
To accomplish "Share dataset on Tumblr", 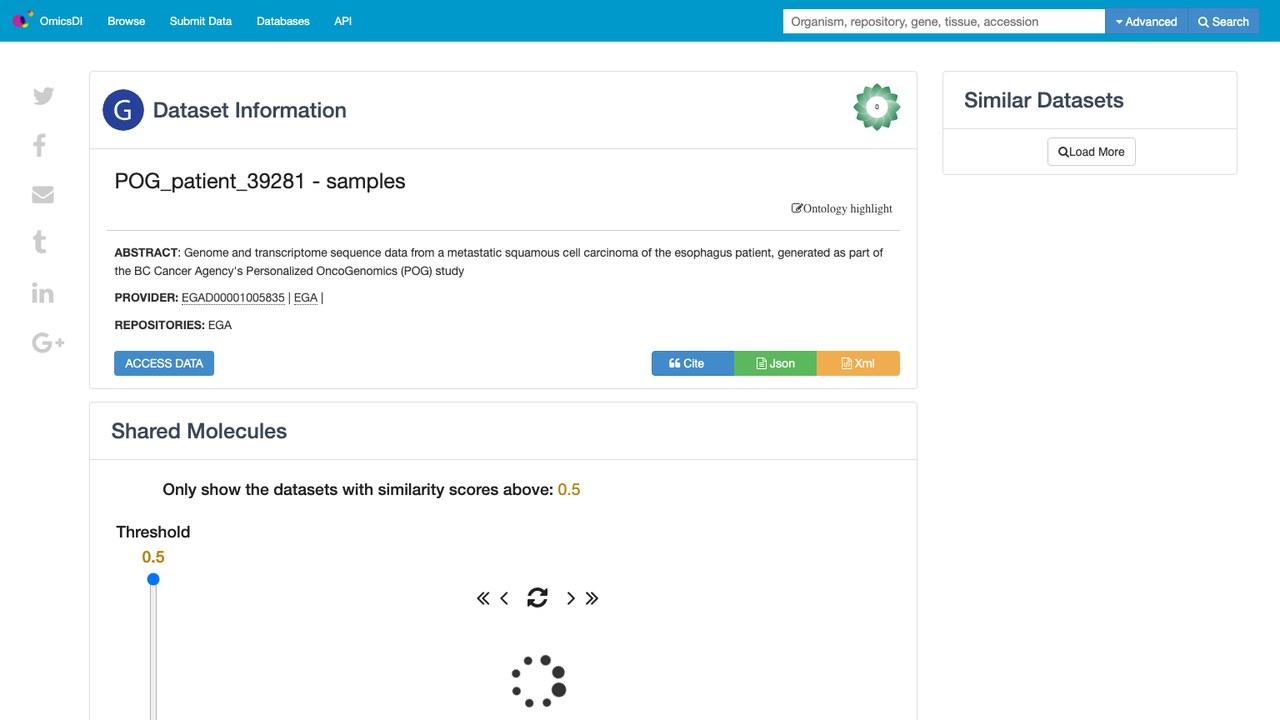I will tap(40, 242).
